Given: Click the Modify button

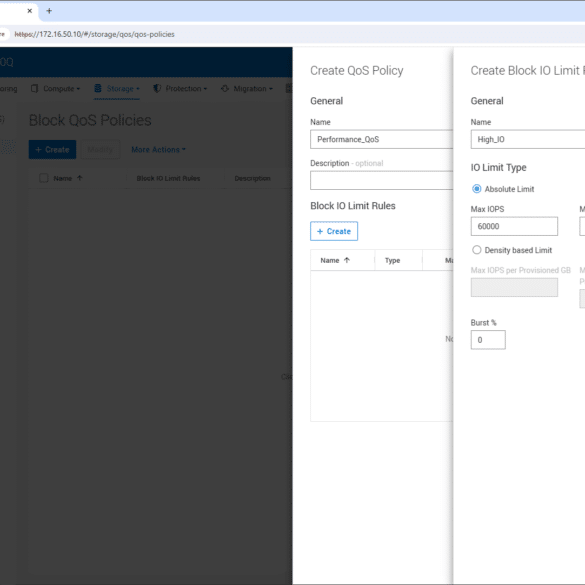Looking at the screenshot, I should coord(100,150).
